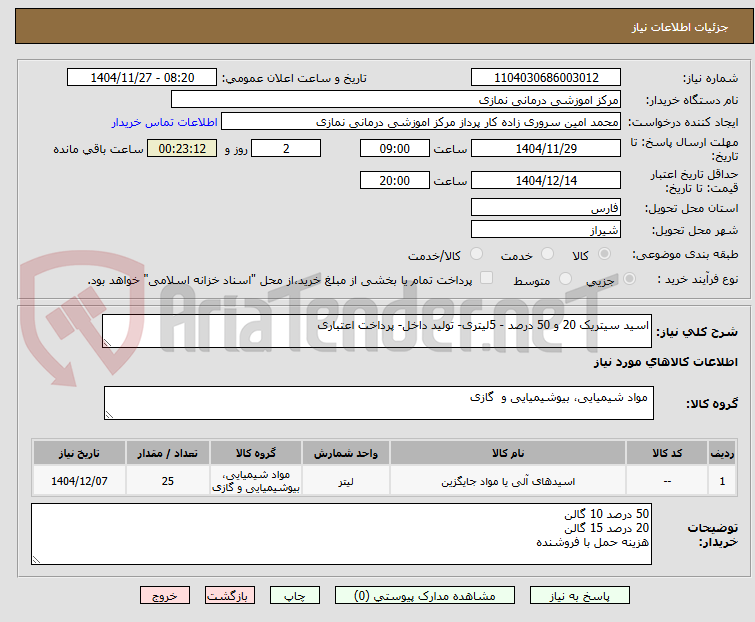Image resolution: width=755 pixels, height=622 pixels.
Task: Click the چاپ print button
Action: point(295,596)
